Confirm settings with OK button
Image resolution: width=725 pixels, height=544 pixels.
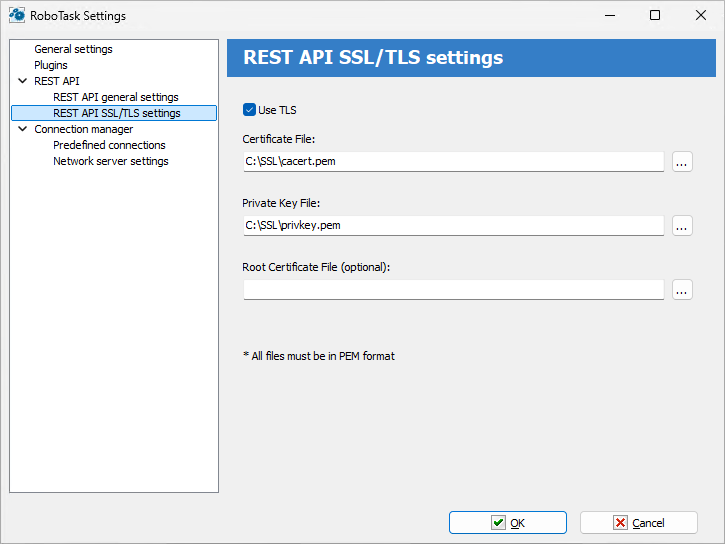[x=508, y=523]
